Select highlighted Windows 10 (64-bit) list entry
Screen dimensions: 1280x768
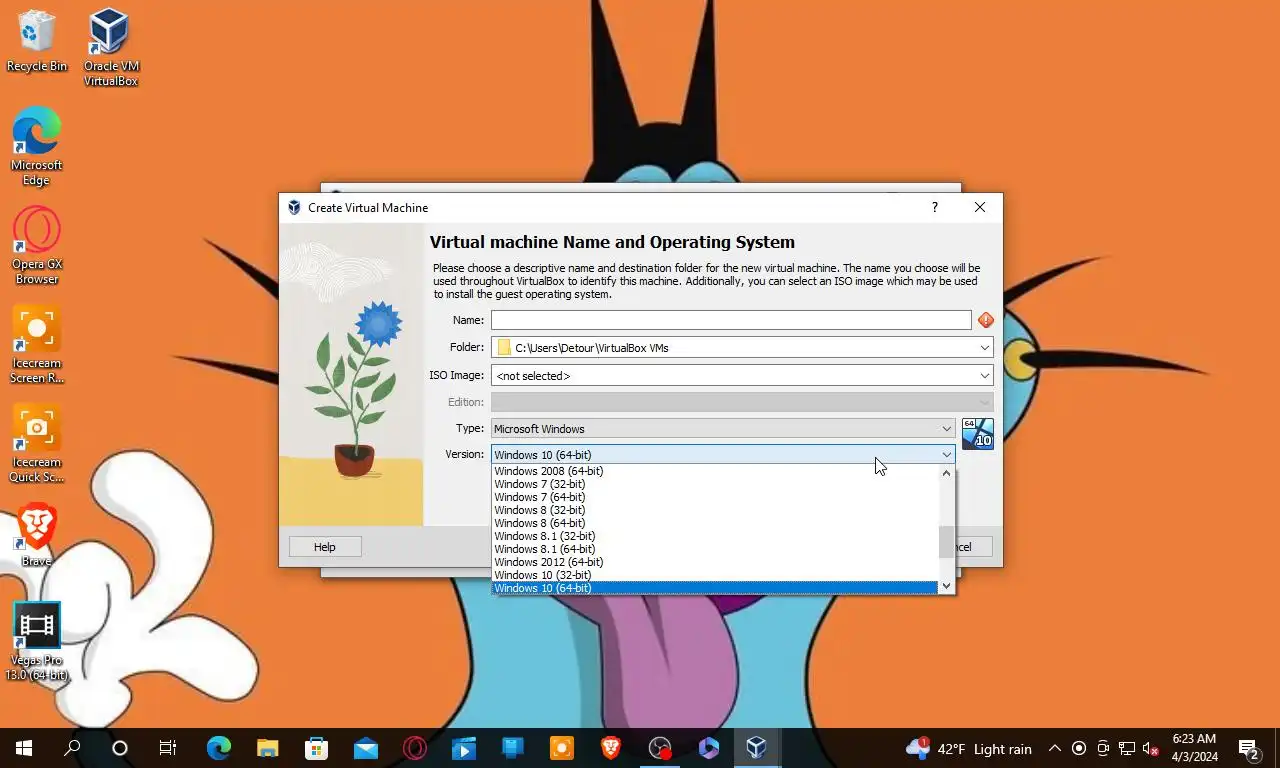(714, 588)
